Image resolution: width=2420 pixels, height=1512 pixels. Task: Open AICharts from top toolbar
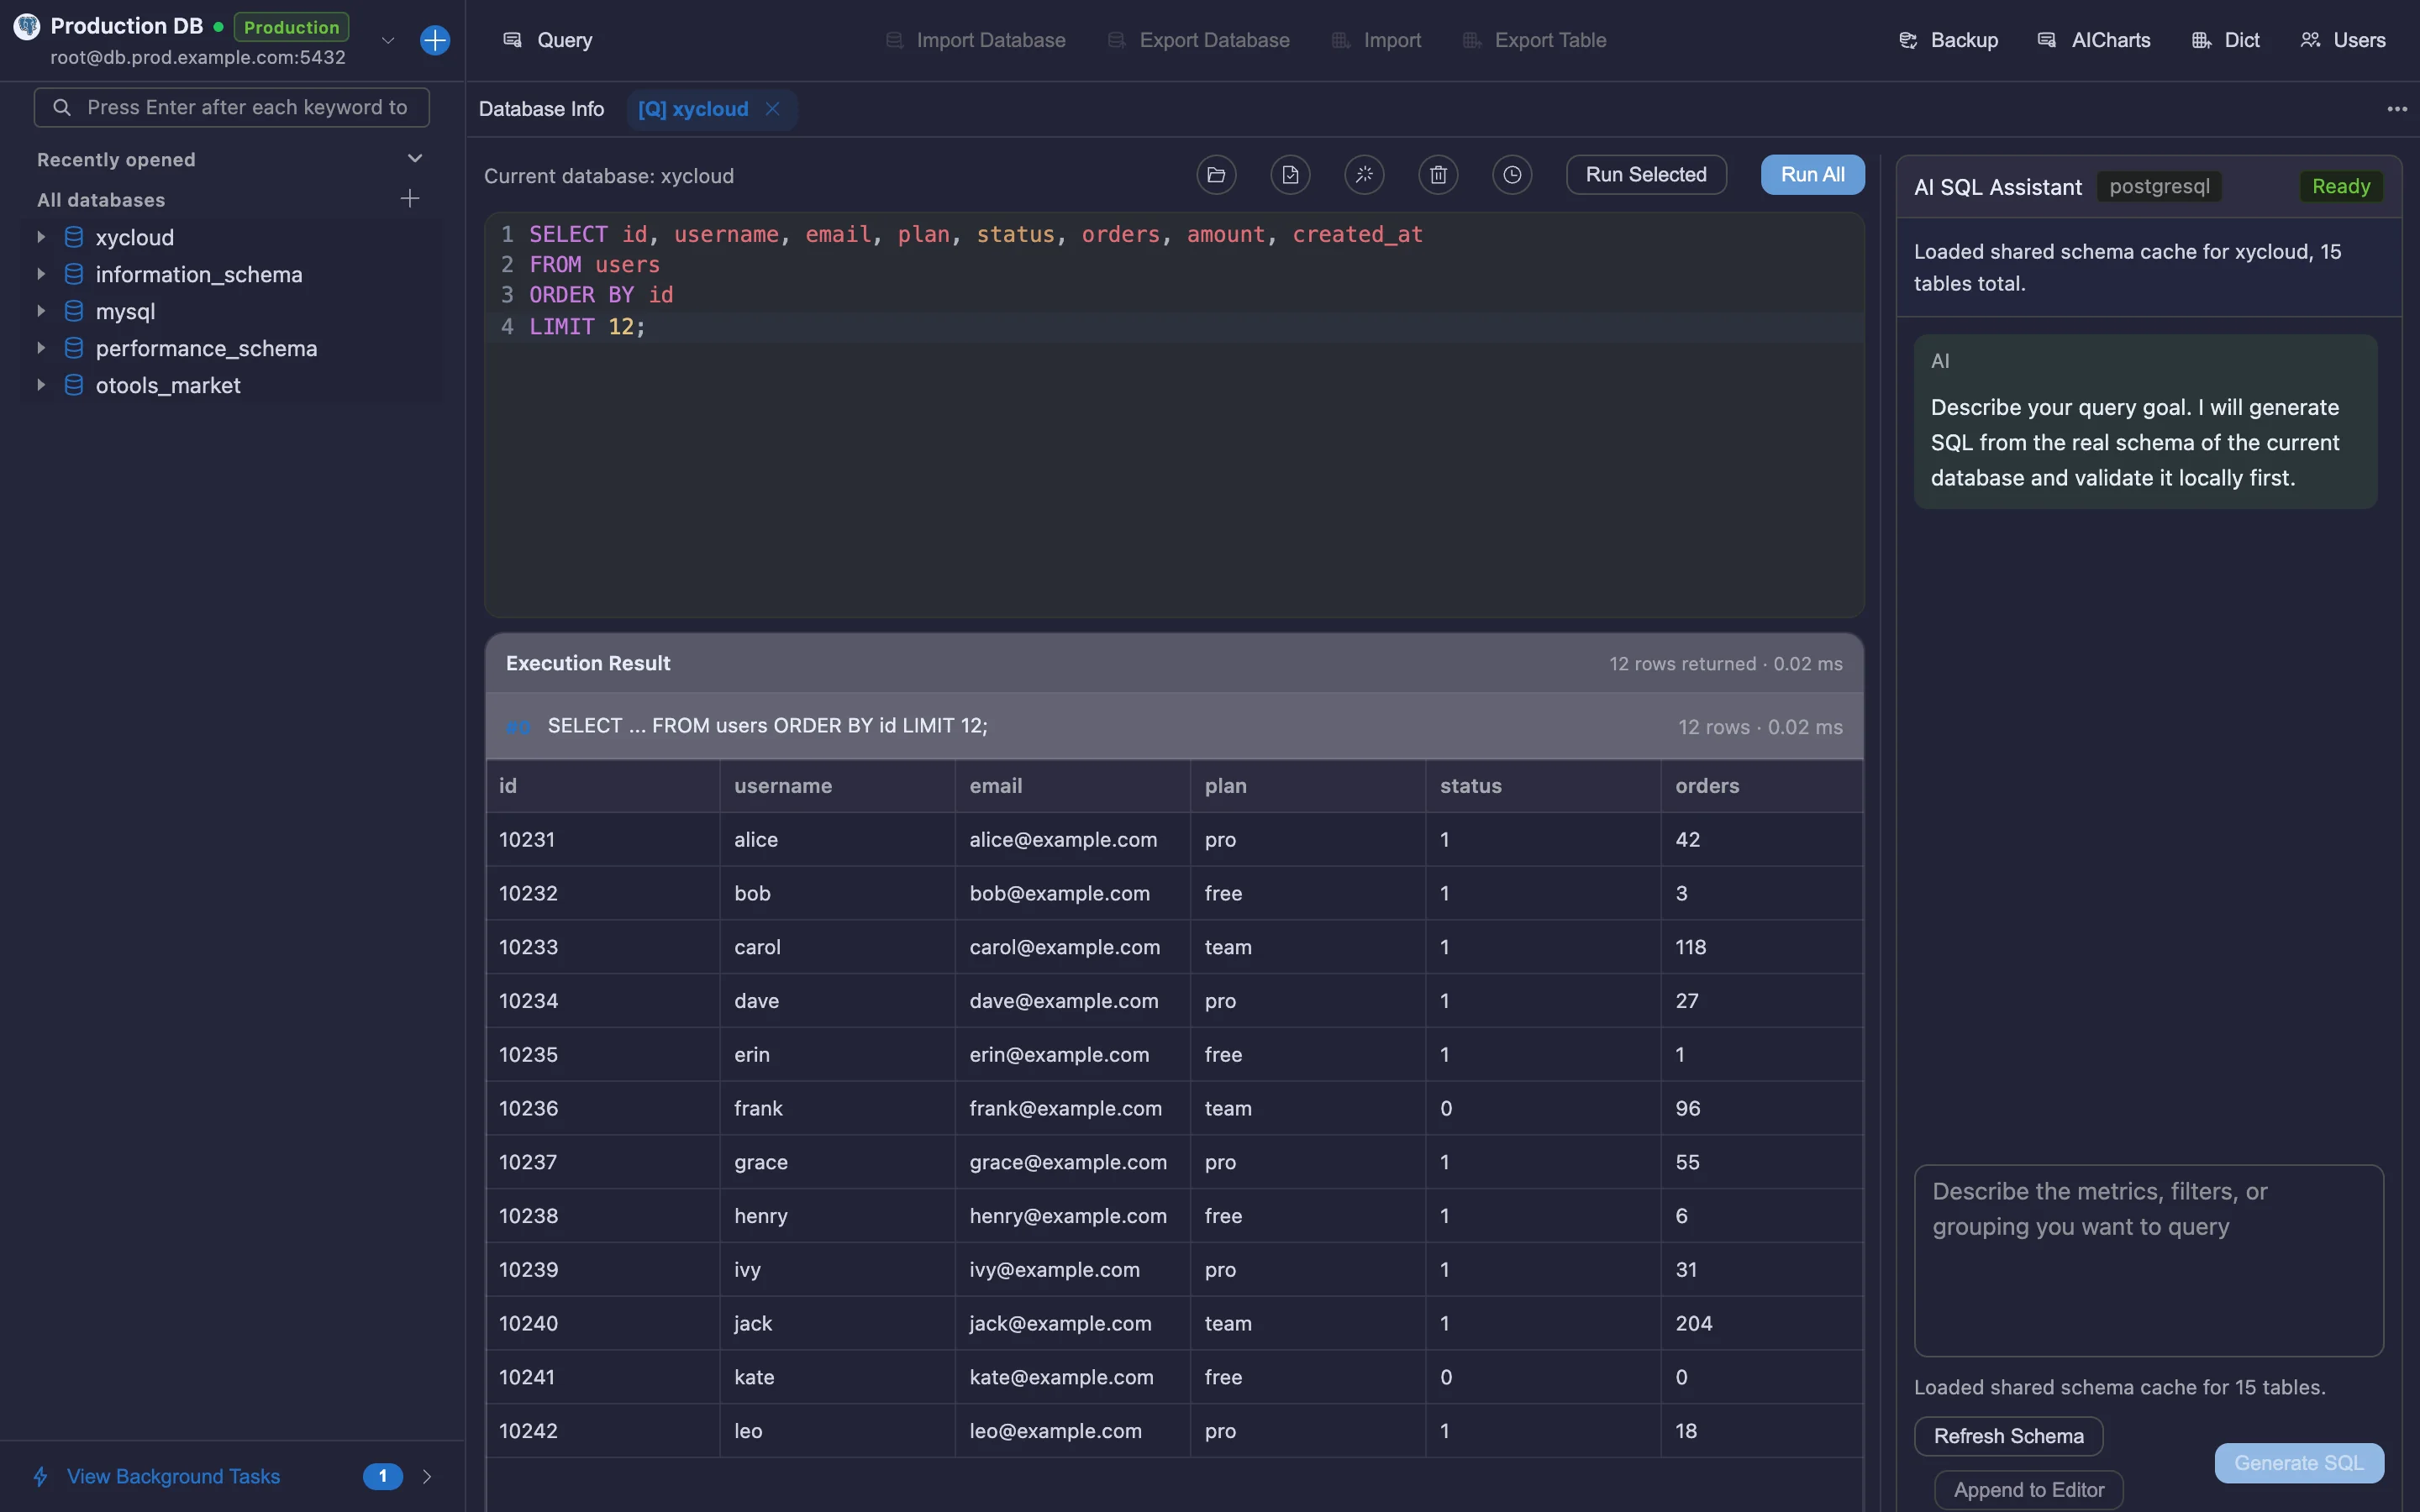pos(2094,40)
